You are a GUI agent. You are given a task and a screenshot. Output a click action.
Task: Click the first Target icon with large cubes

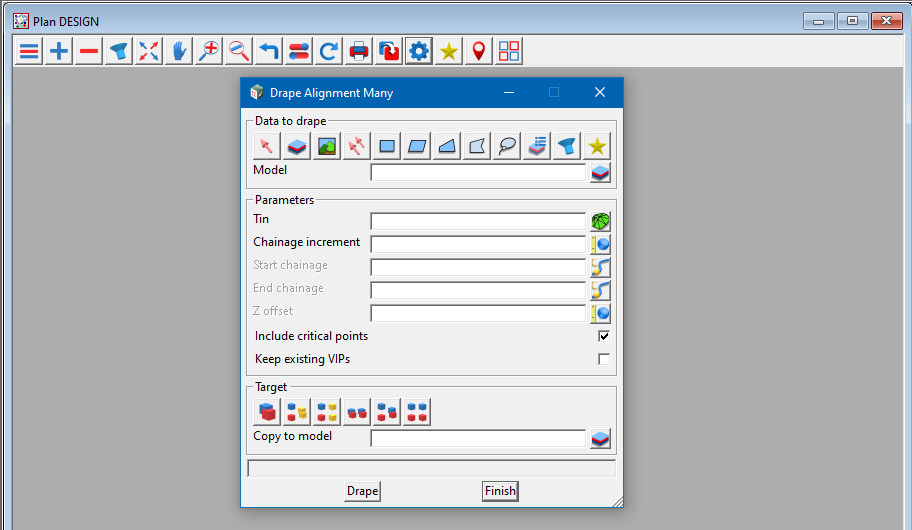267,411
